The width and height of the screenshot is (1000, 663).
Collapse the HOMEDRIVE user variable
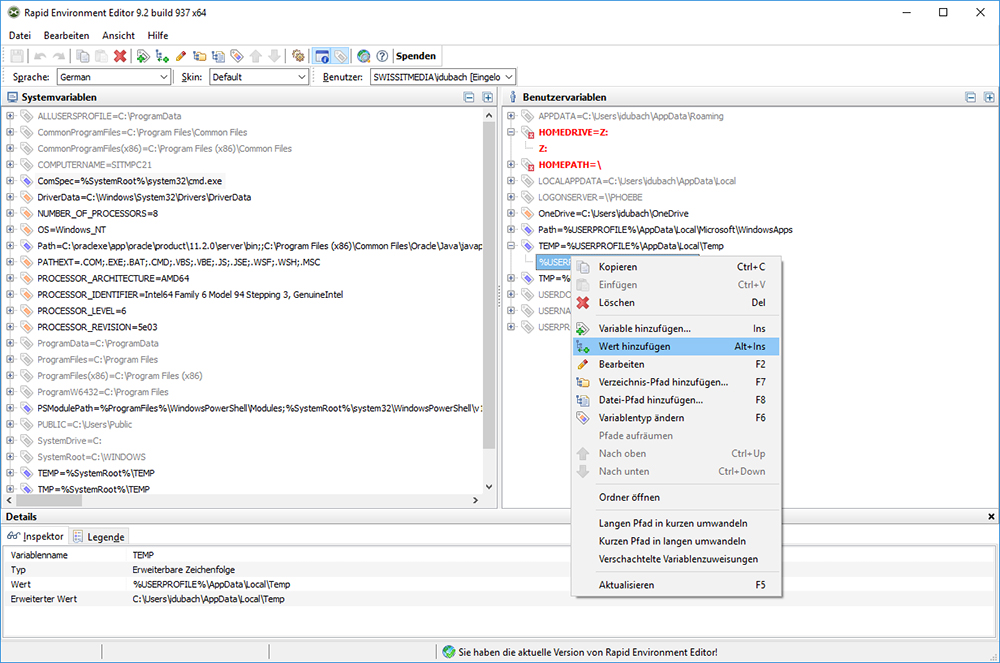click(511, 132)
